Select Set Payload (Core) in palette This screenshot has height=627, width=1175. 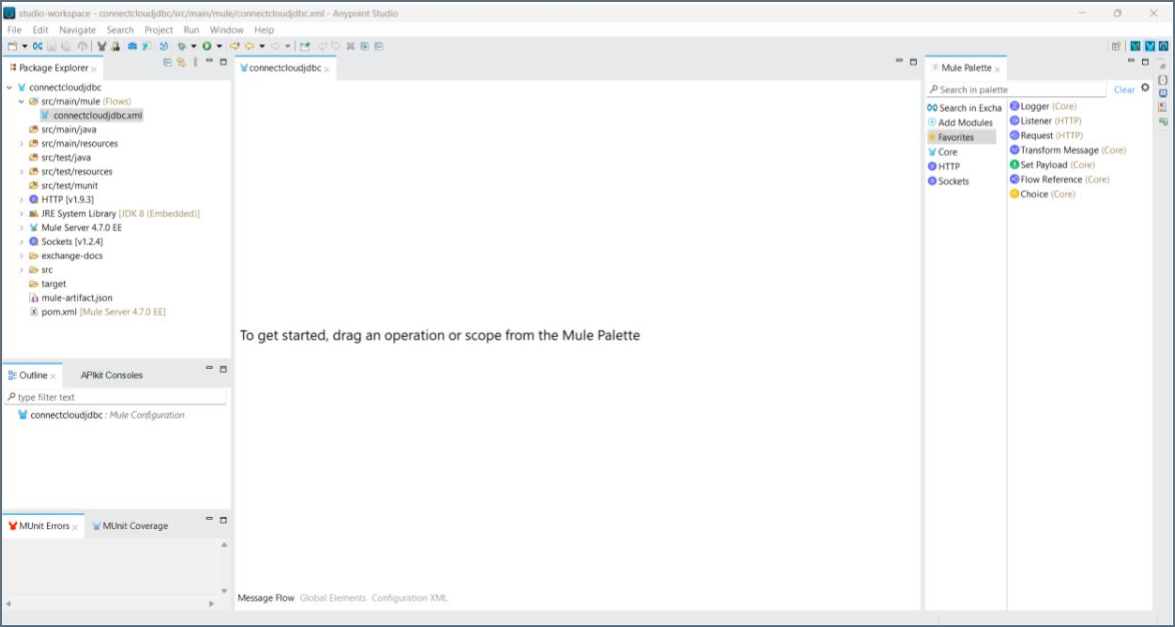1052,165
